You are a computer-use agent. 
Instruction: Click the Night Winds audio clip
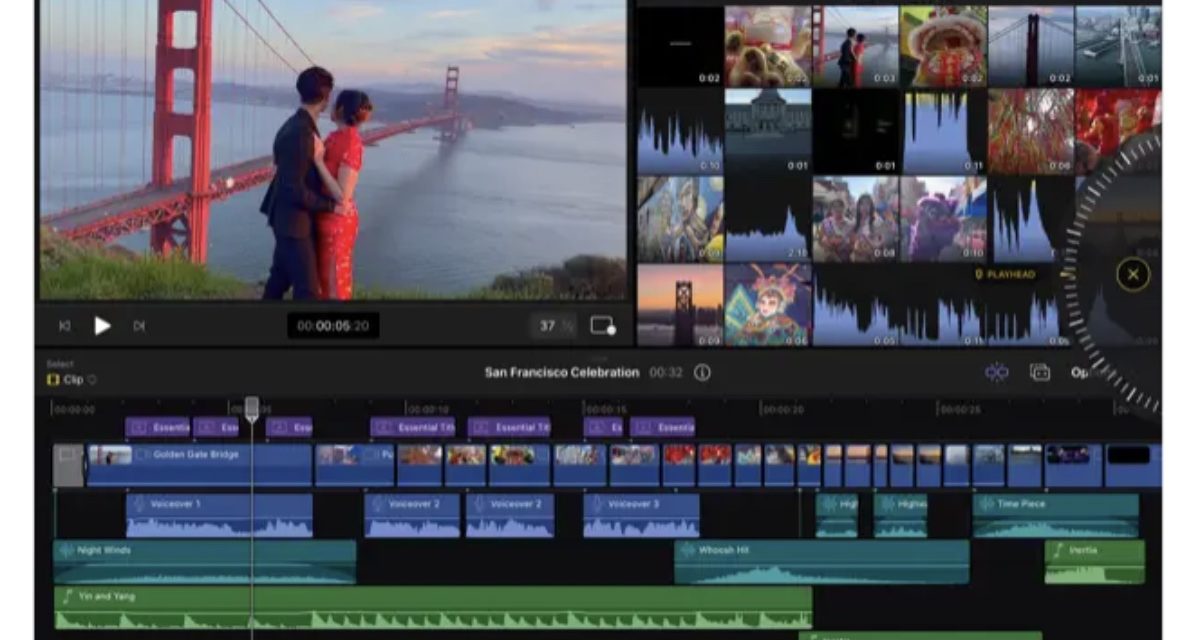[204, 562]
